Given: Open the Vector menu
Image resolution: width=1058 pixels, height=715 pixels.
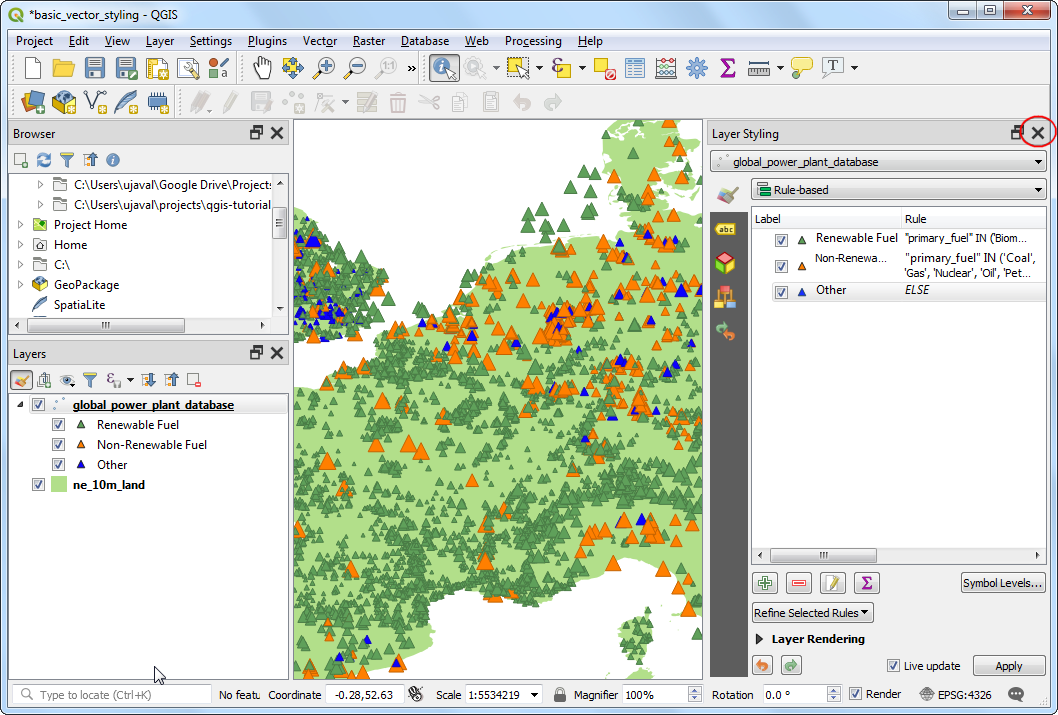Looking at the screenshot, I should [320, 41].
